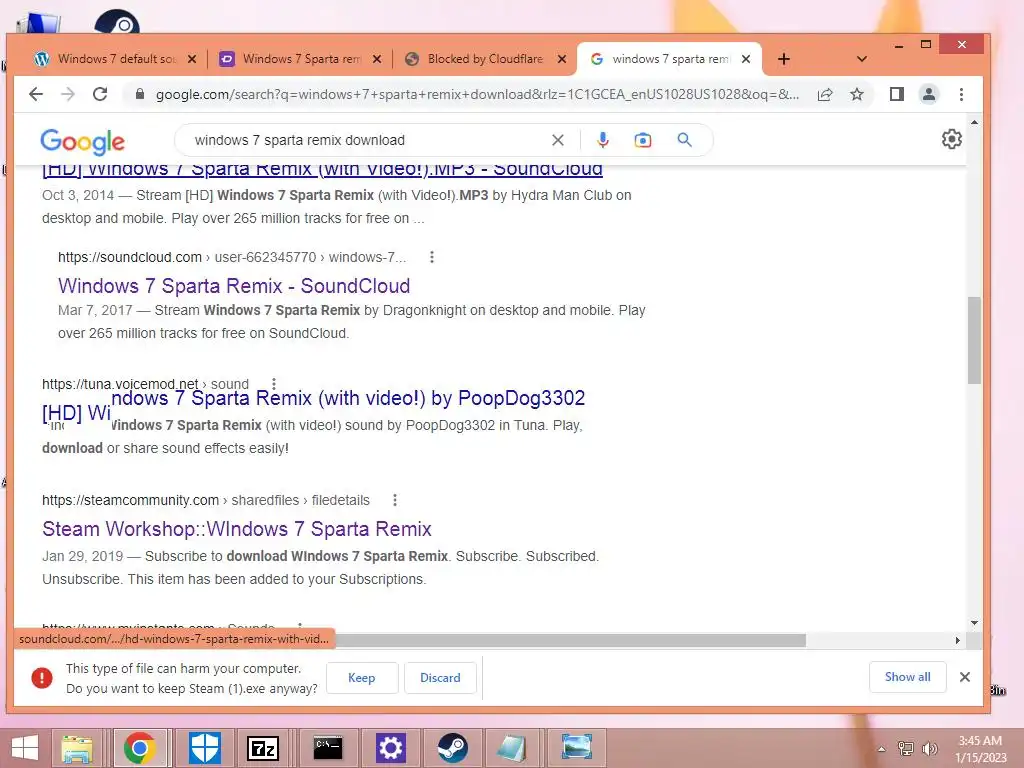The height and width of the screenshot is (768, 1024).
Task: Go back to the previous page
Action: click(x=36, y=94)
